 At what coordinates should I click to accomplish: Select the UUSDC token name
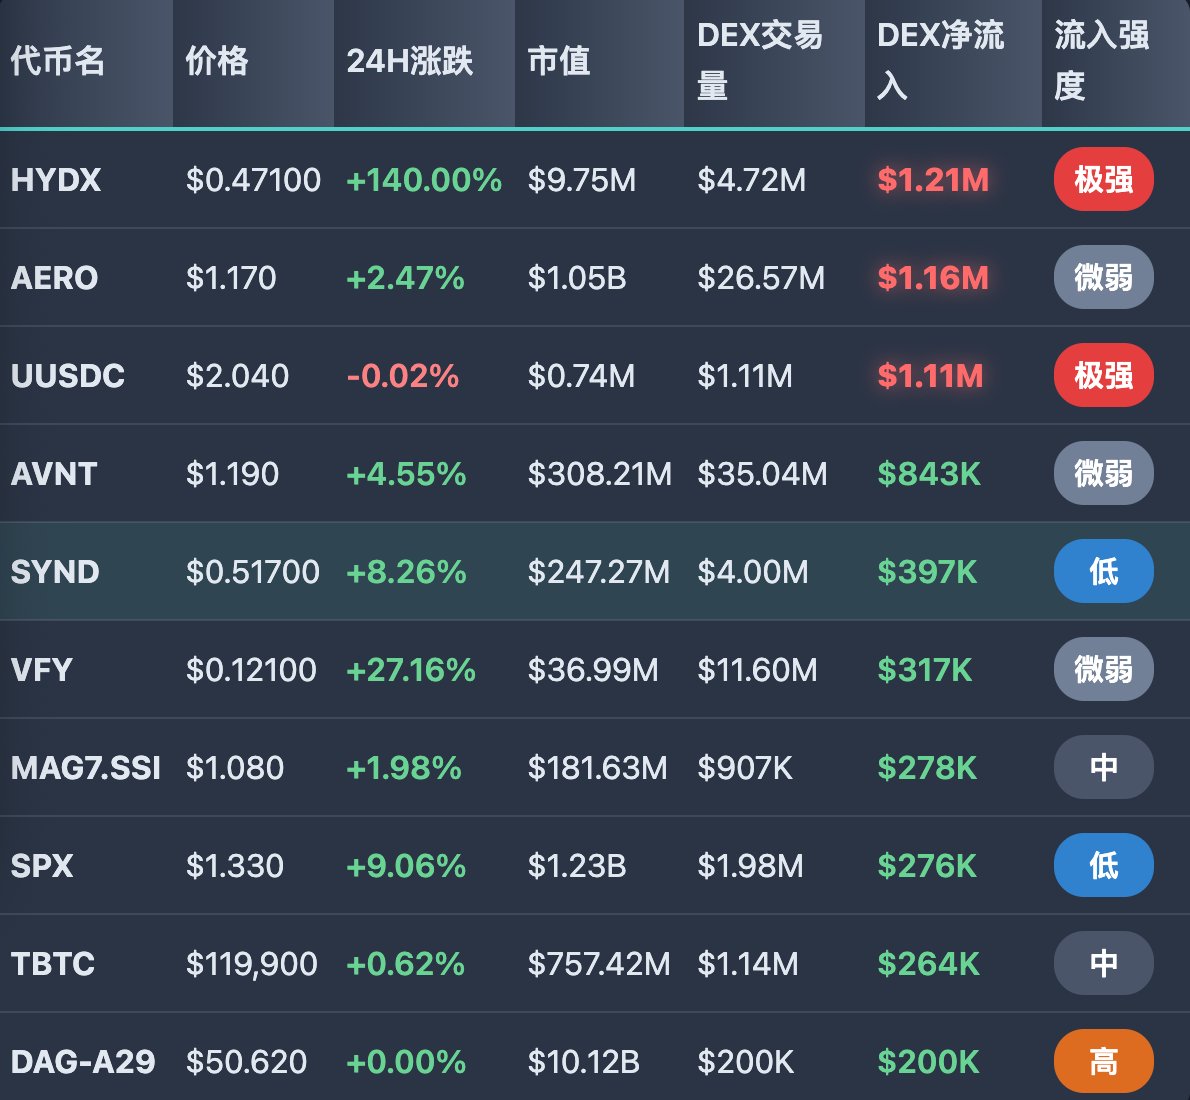coord(68,376)
